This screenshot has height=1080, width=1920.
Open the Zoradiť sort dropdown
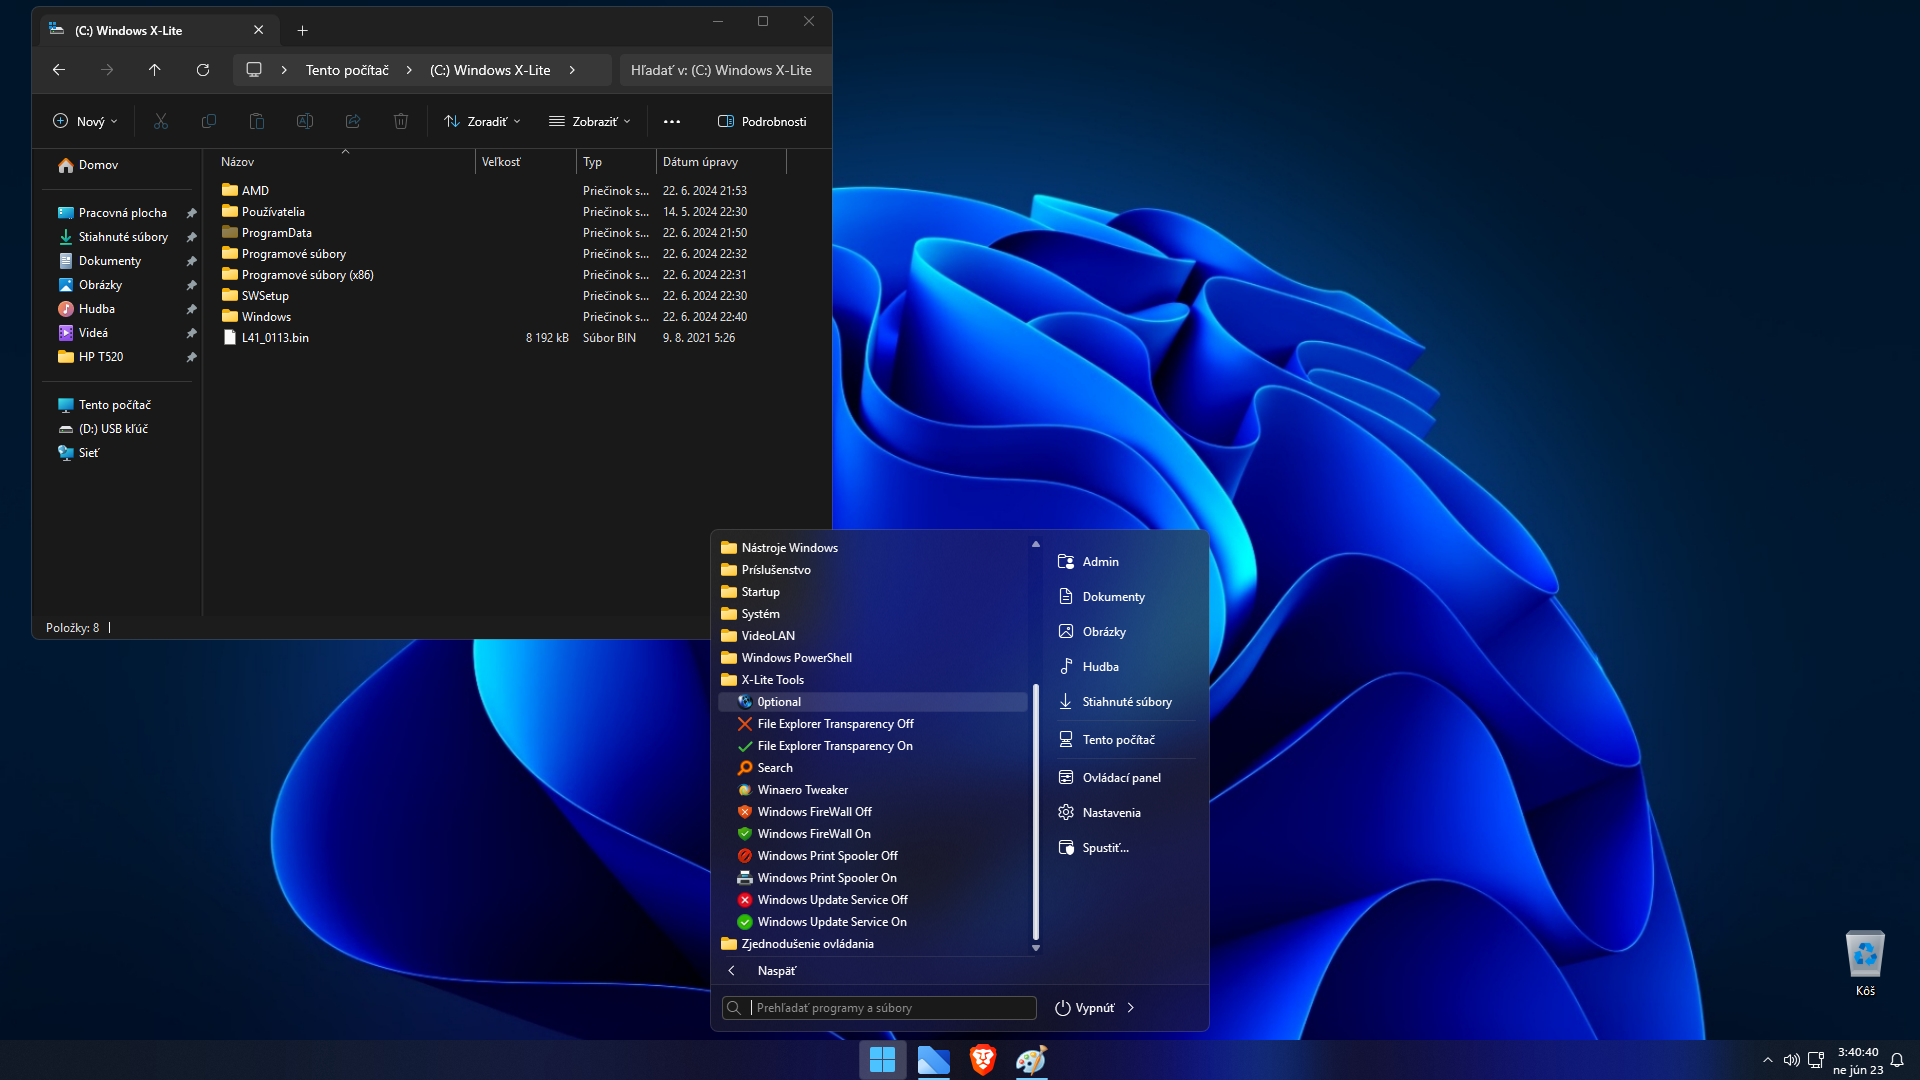[482, 121]
